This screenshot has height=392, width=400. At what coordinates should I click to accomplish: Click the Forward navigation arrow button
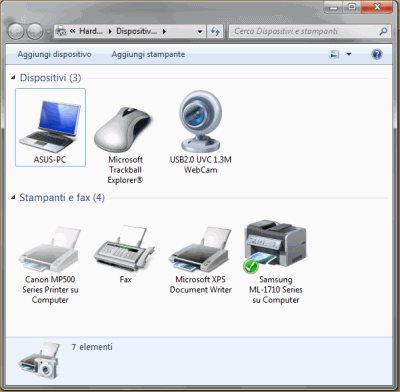pos(35,32)
